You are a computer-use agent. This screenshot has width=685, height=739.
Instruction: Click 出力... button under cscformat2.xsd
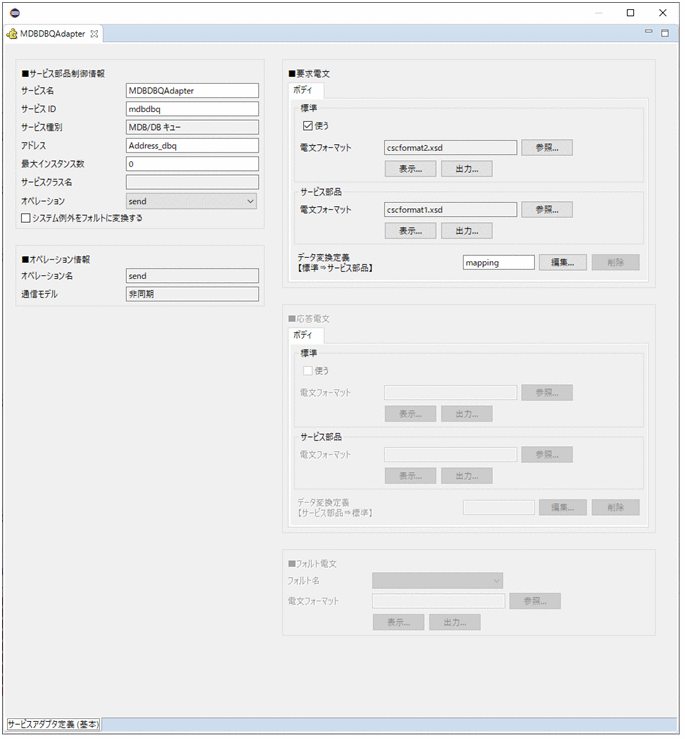(466, 169)
